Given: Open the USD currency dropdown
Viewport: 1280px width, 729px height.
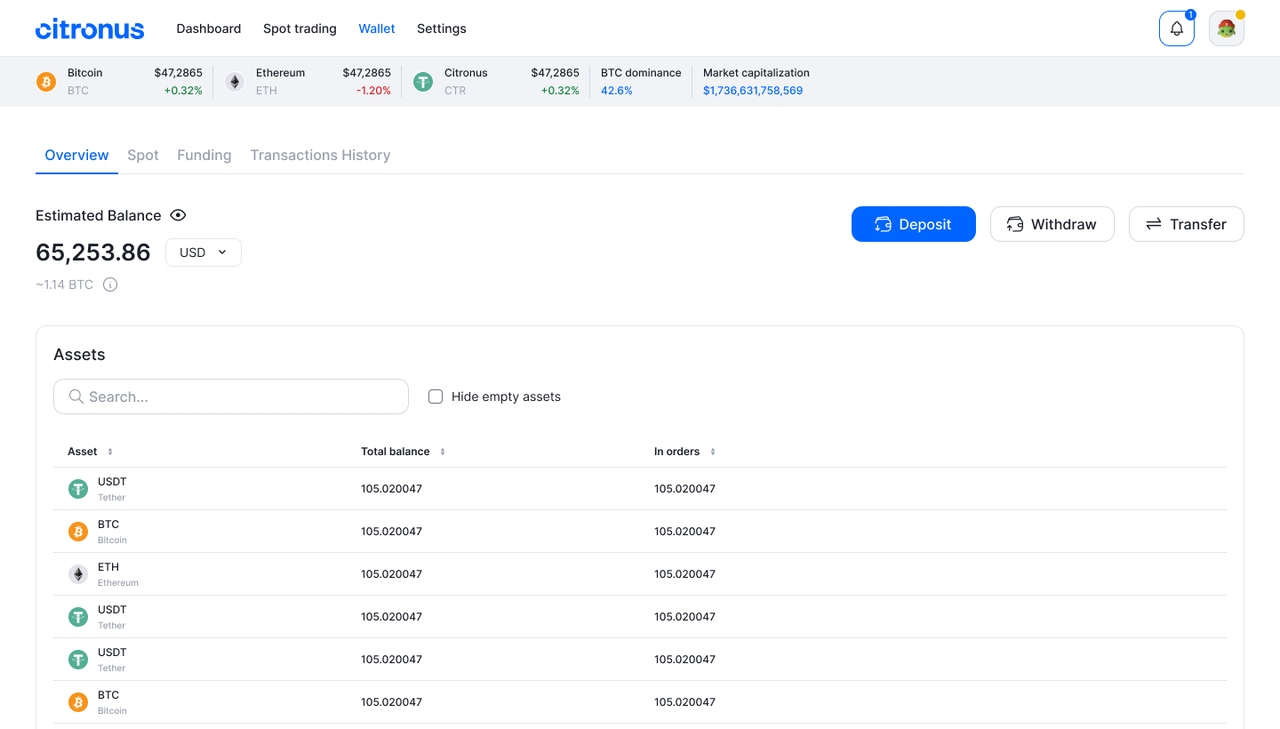Looking at the screenshot, I should 203,253.
